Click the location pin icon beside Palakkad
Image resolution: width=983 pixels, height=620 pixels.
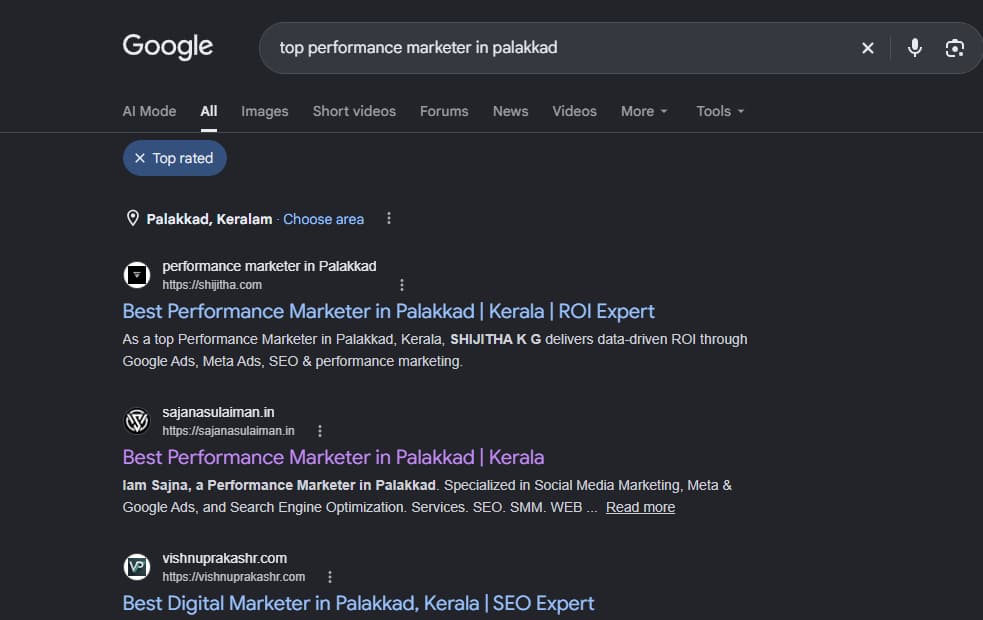coord(133,218)
